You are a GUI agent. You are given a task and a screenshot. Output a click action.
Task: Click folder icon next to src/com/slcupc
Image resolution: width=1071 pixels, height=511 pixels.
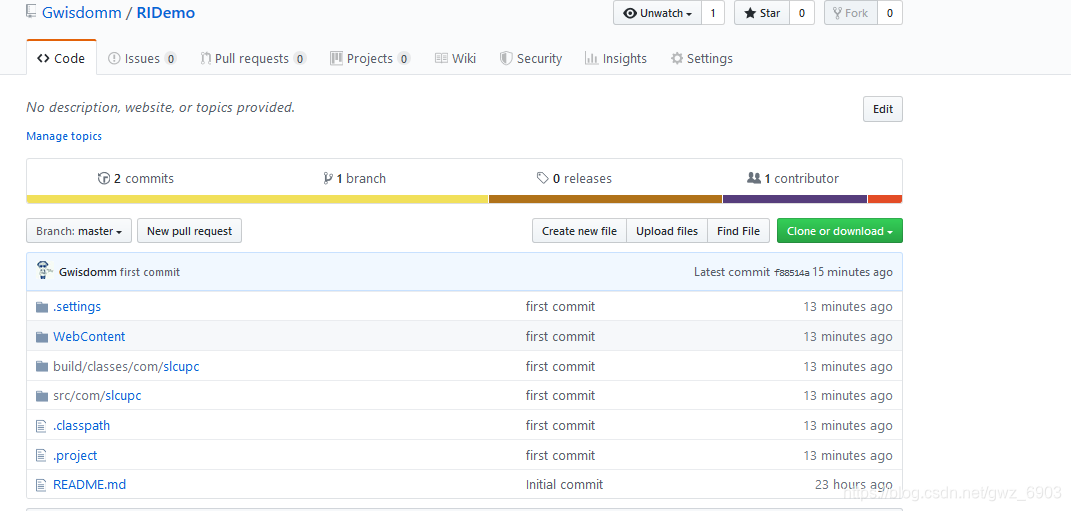coord(42,396)
